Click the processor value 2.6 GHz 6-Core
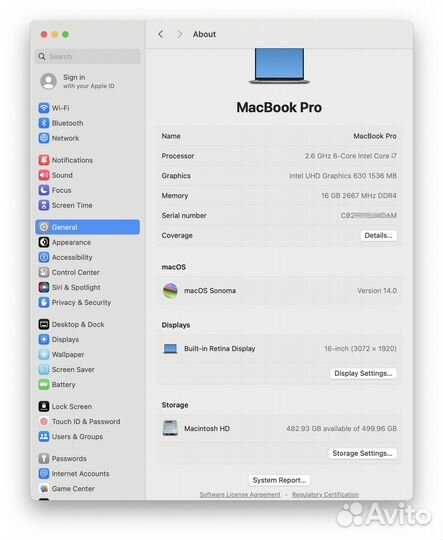The width and height of the screenshot is (443, 540). point(351,156)
